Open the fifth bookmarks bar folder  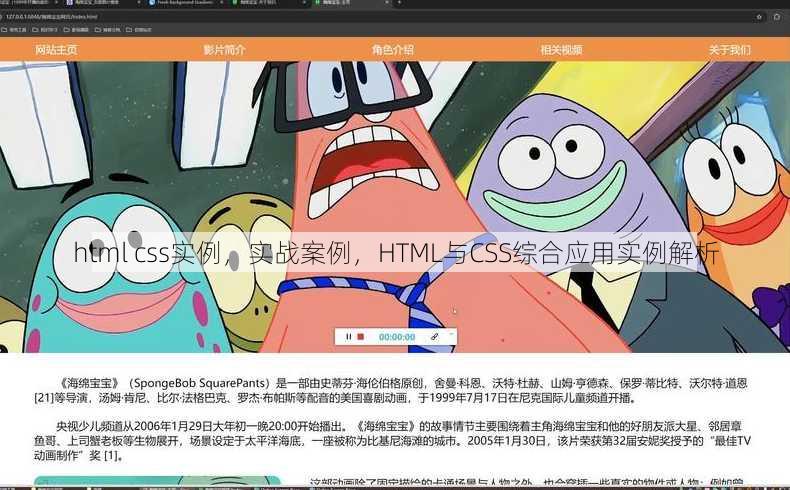coord(139,30)
